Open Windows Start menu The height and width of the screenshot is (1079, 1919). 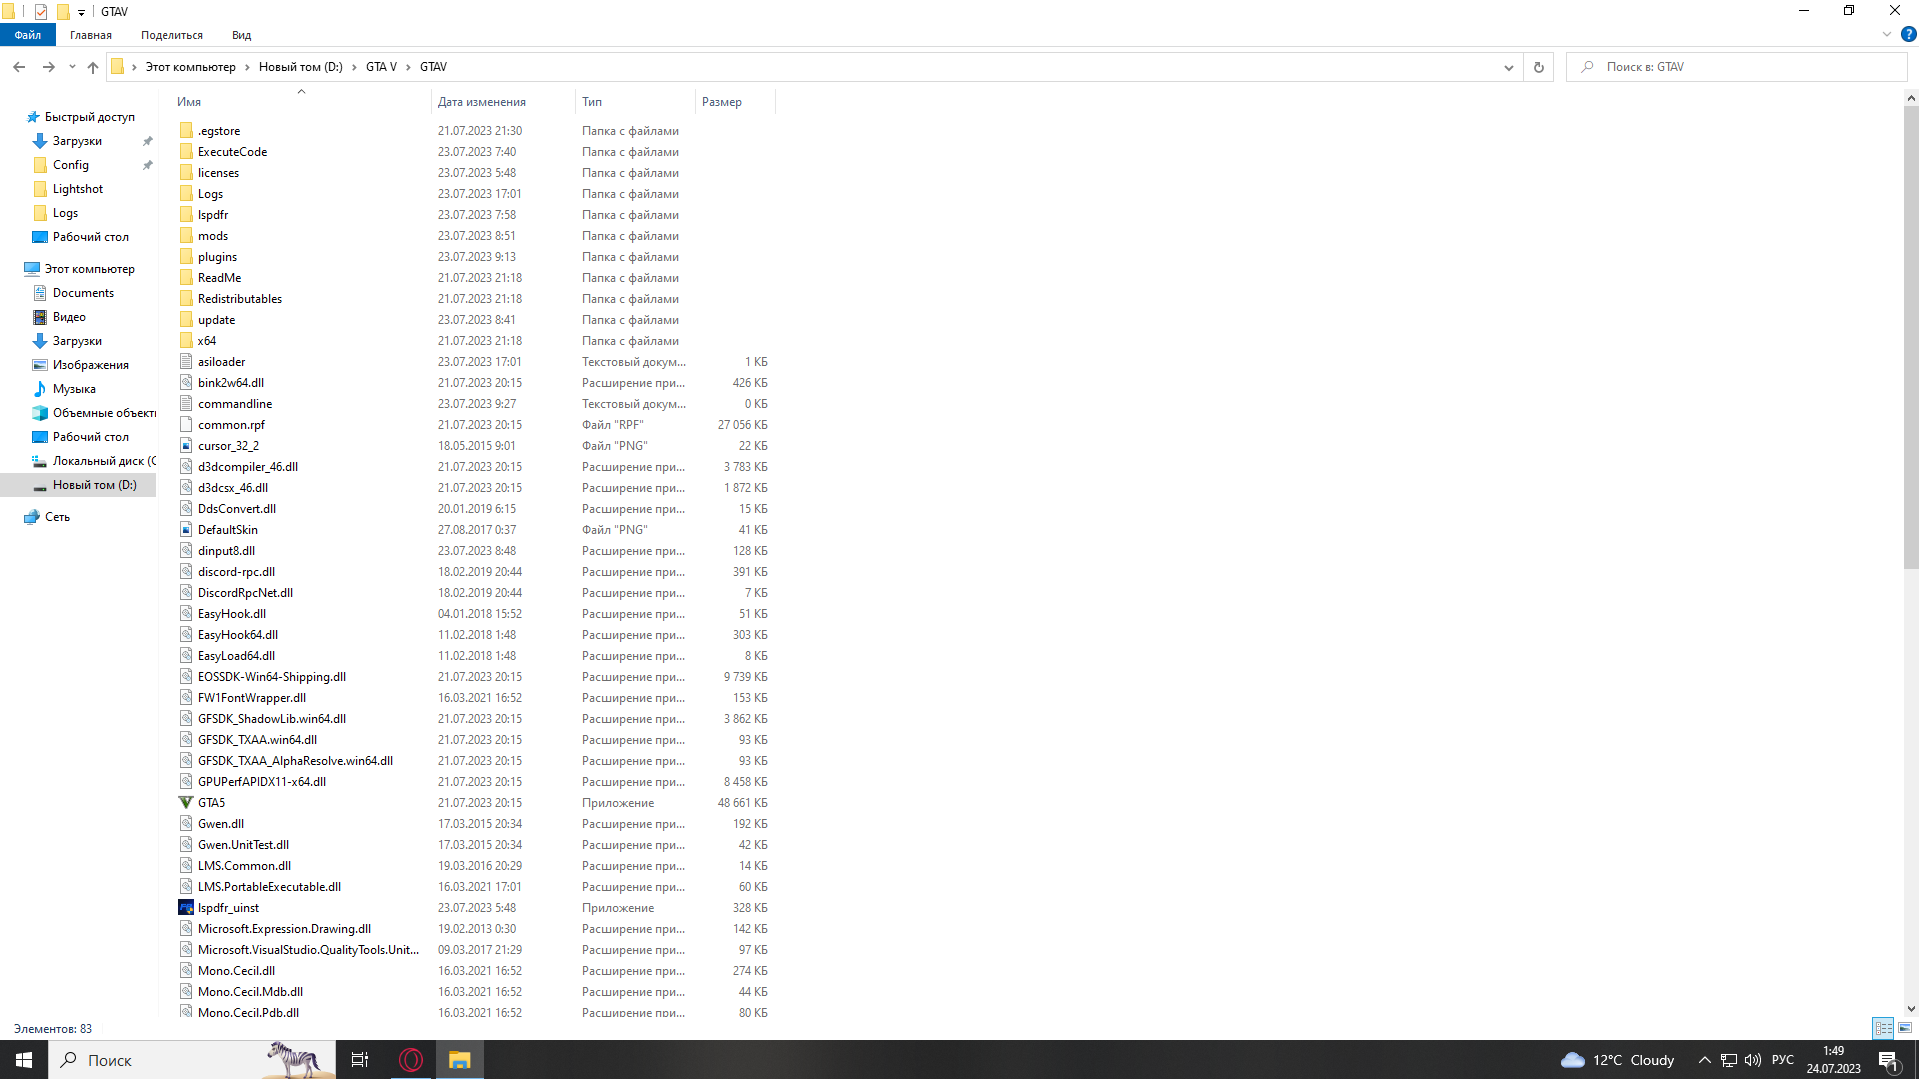pyautogui.click(x=24, y=1060)
